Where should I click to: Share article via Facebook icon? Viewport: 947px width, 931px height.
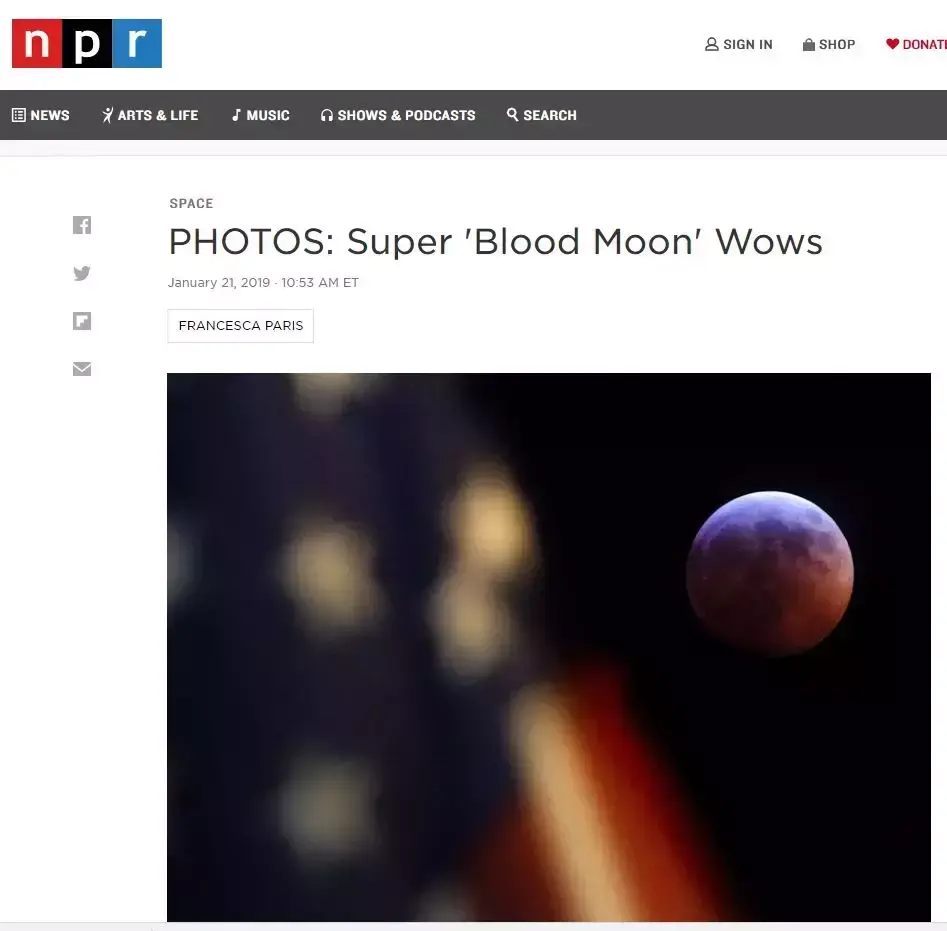[x=82, y=225]
